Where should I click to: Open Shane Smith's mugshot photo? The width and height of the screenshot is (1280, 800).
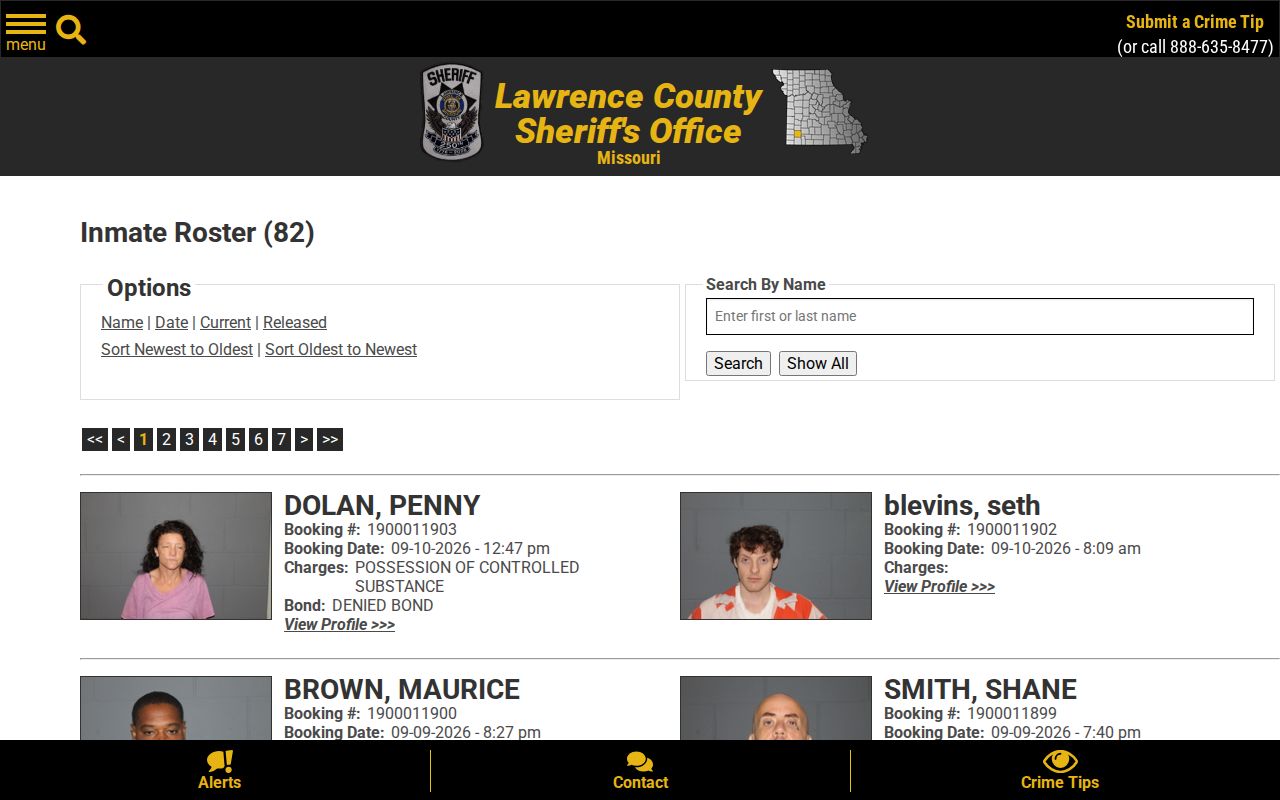[x=776, y=708]
